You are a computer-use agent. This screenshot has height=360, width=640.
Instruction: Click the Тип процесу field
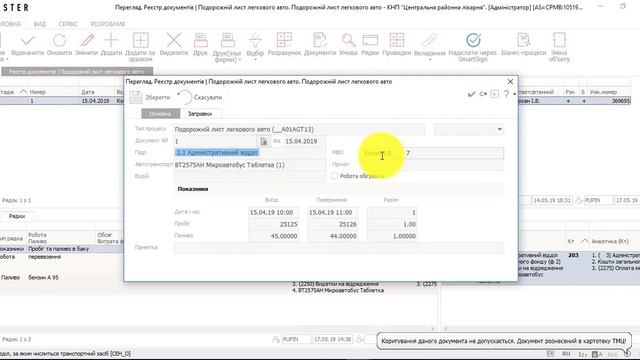pyautogui.click(x=299, y=129)
